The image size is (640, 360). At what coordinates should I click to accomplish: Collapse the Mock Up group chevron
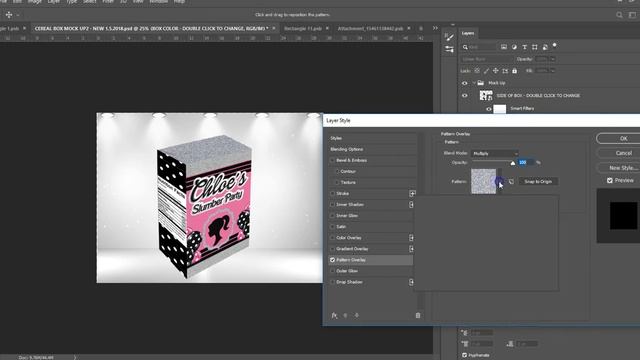(474, 83)
